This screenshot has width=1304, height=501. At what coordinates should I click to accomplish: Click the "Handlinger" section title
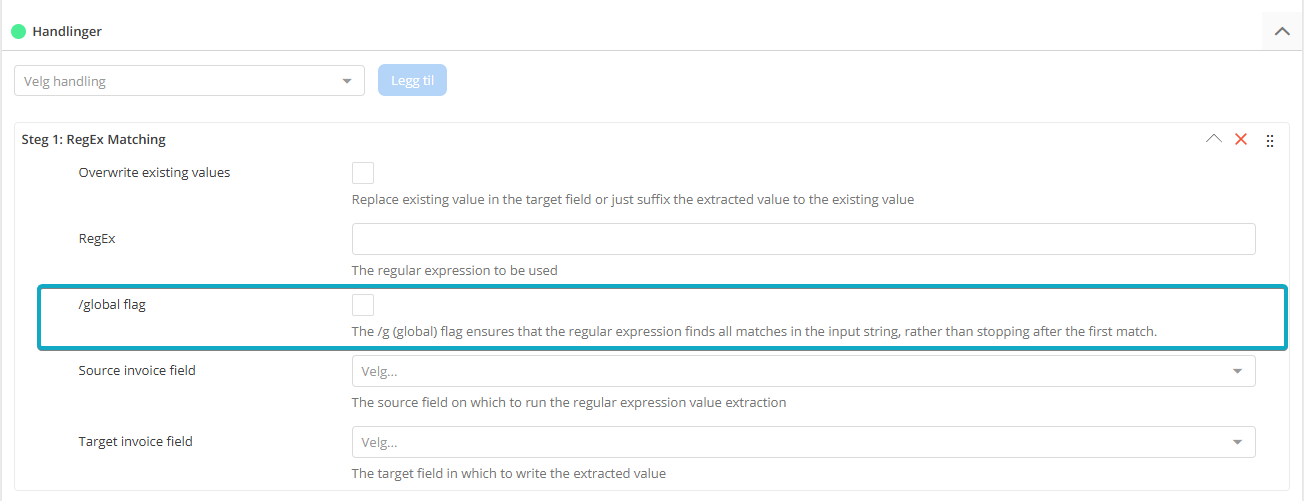67,31
